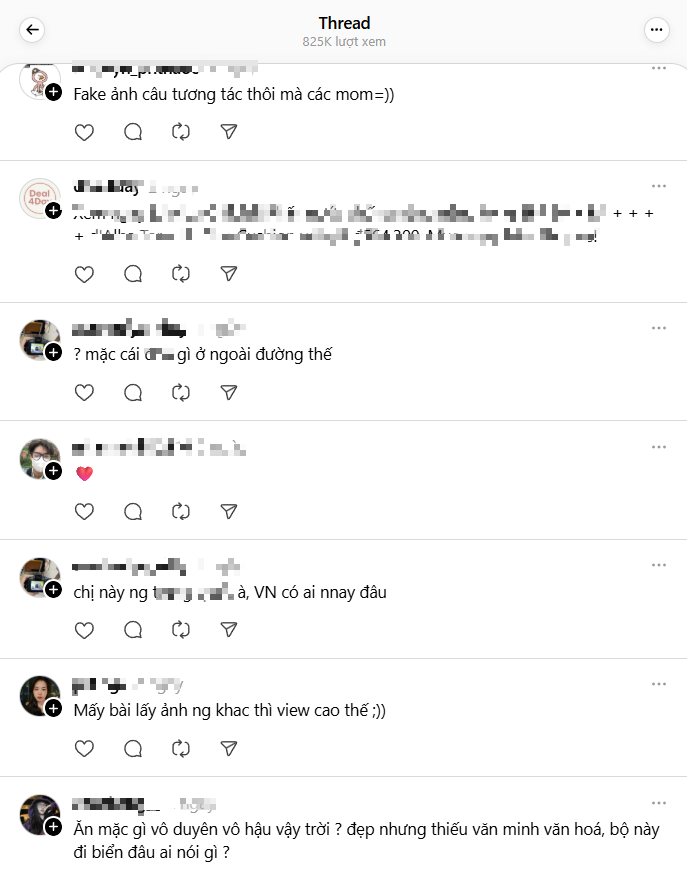Screen dimensions: 687x872
Task: Follow the user with mask avatar
Action: coord(53,471)
